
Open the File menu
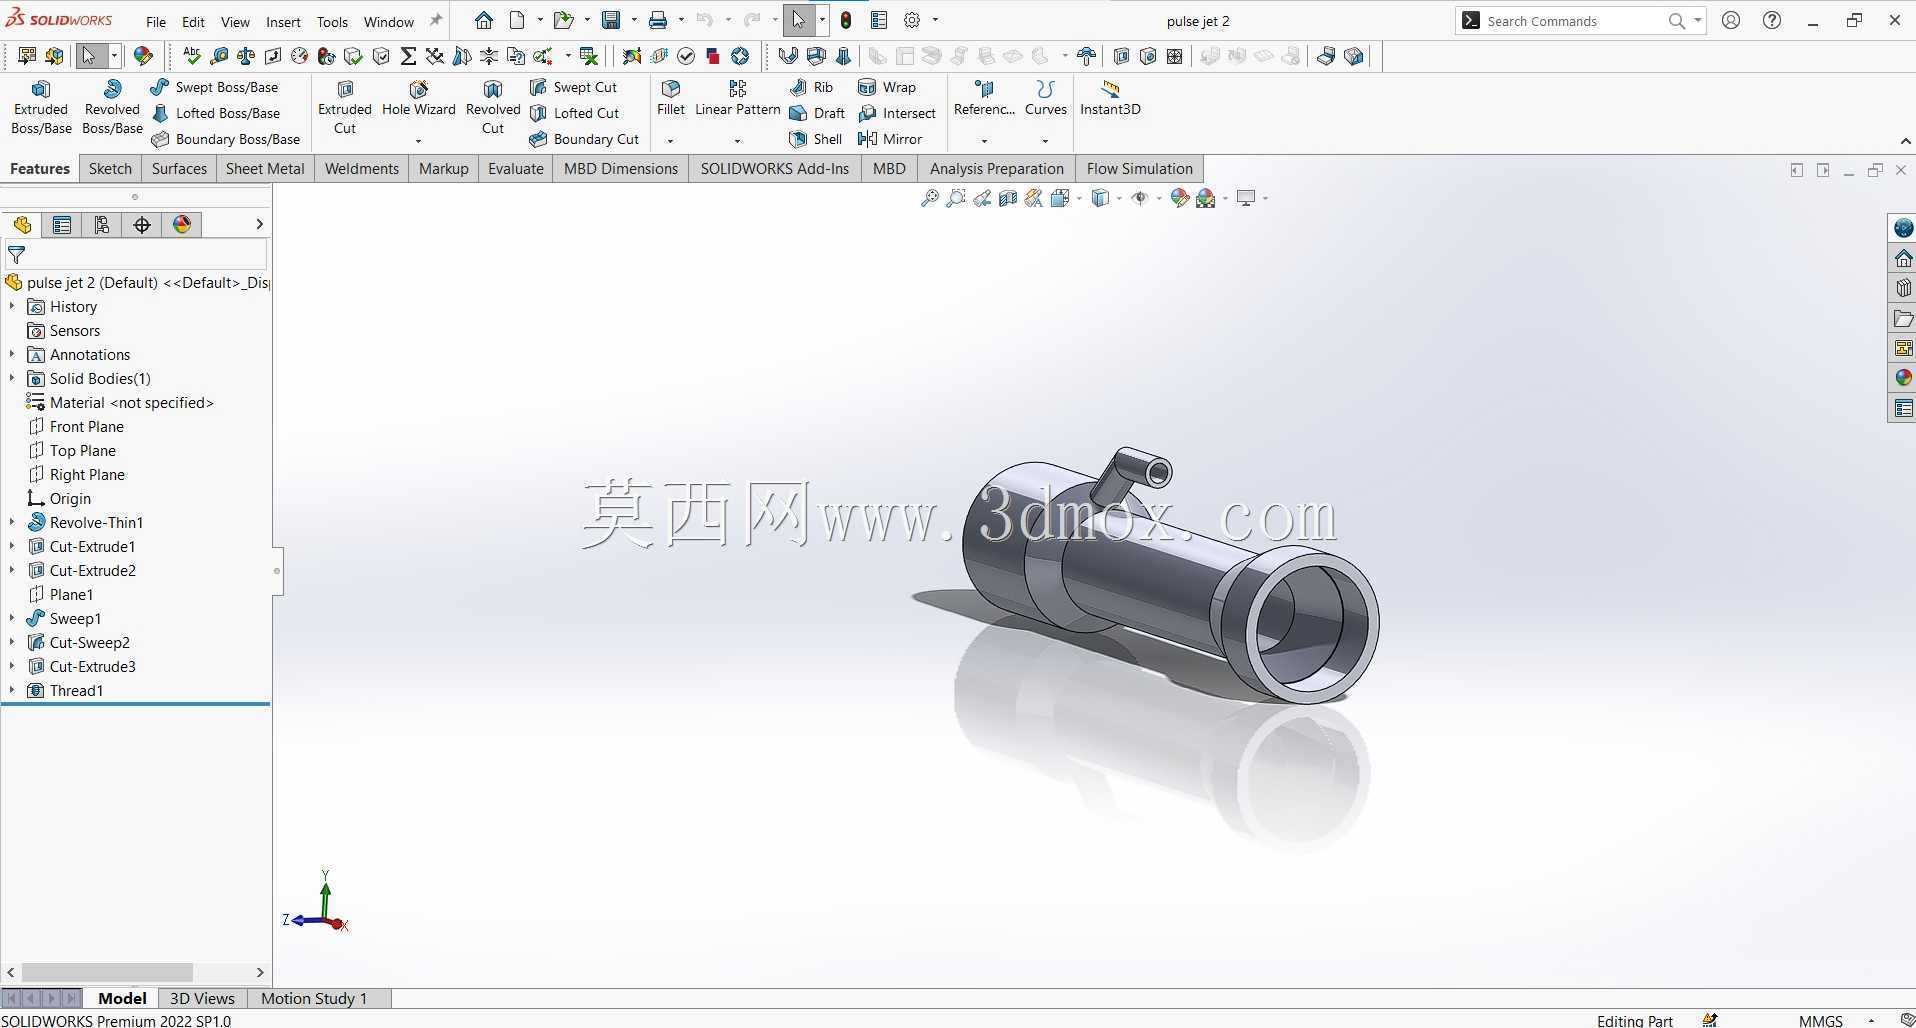156,21
